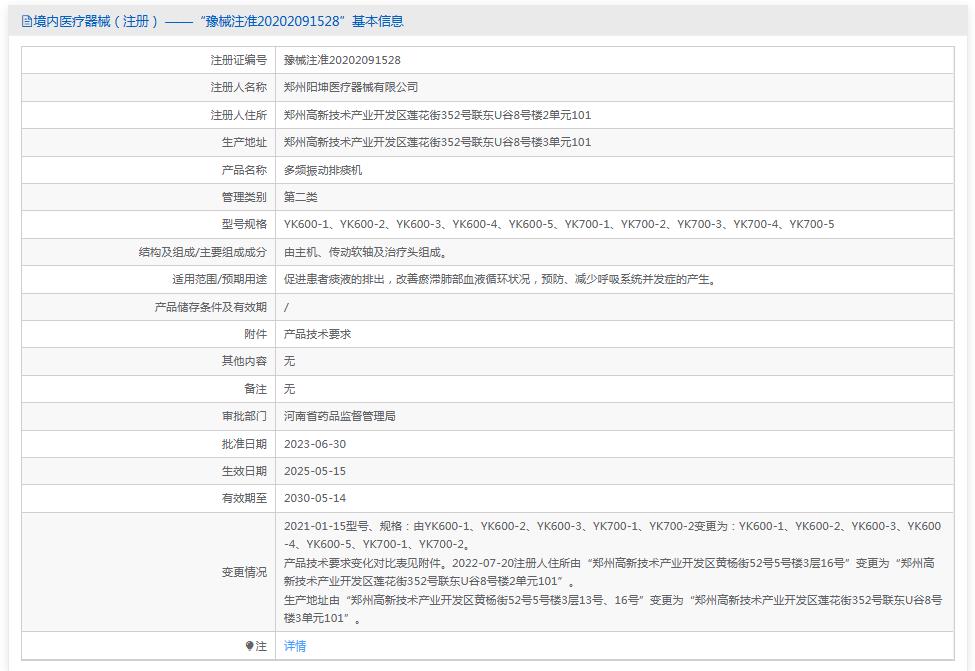
Task: Click the 适用范围/预期用途 label
Action: (x=219, y=279)
